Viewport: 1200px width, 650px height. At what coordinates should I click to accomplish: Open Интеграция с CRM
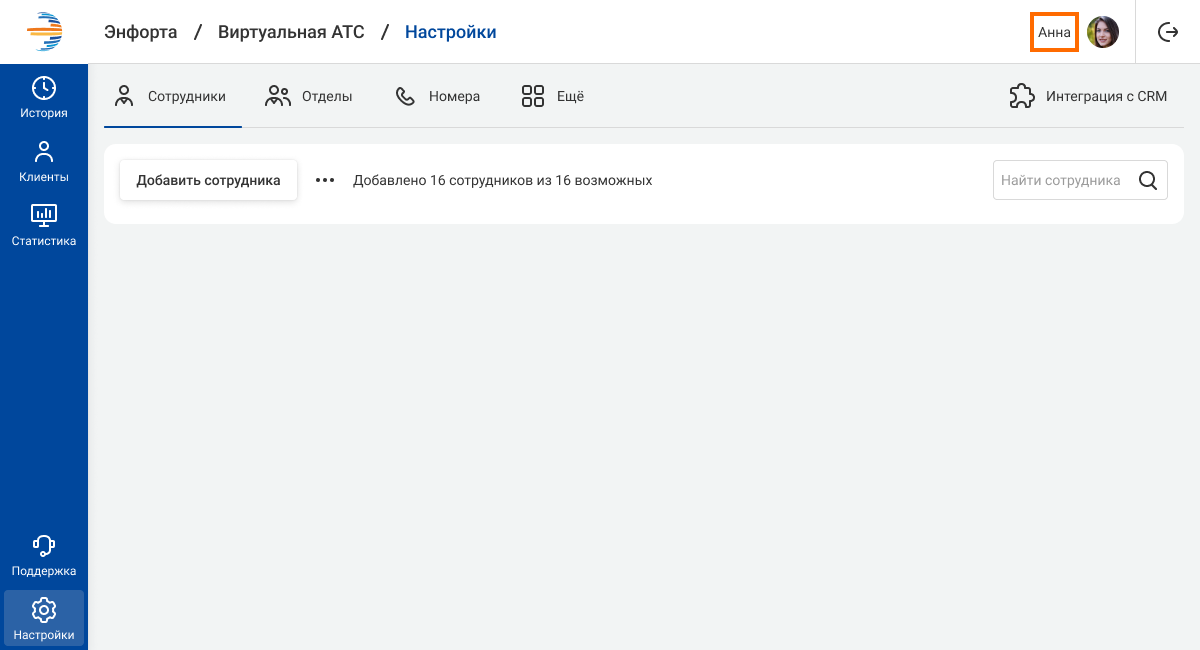(x=1088, y=97)
